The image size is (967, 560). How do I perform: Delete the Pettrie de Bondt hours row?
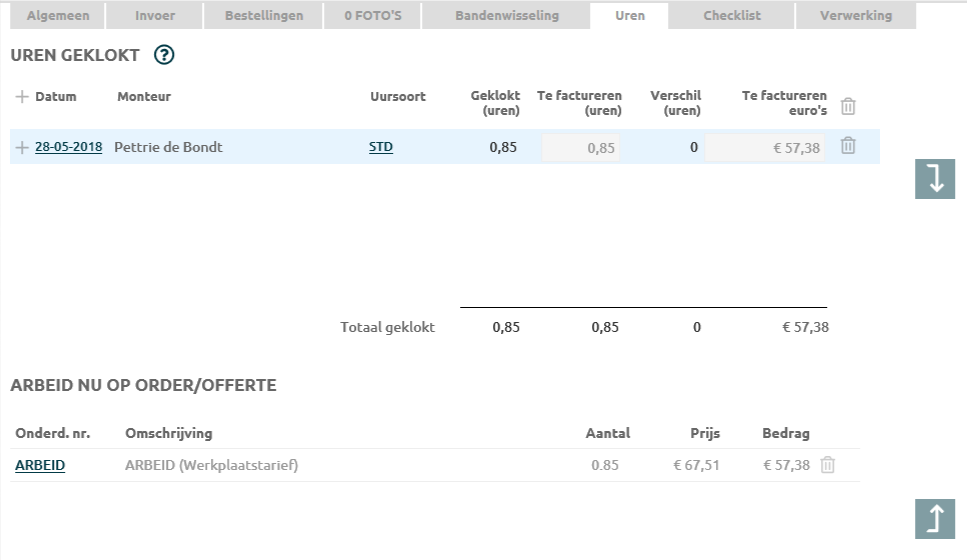pos(848,146)
